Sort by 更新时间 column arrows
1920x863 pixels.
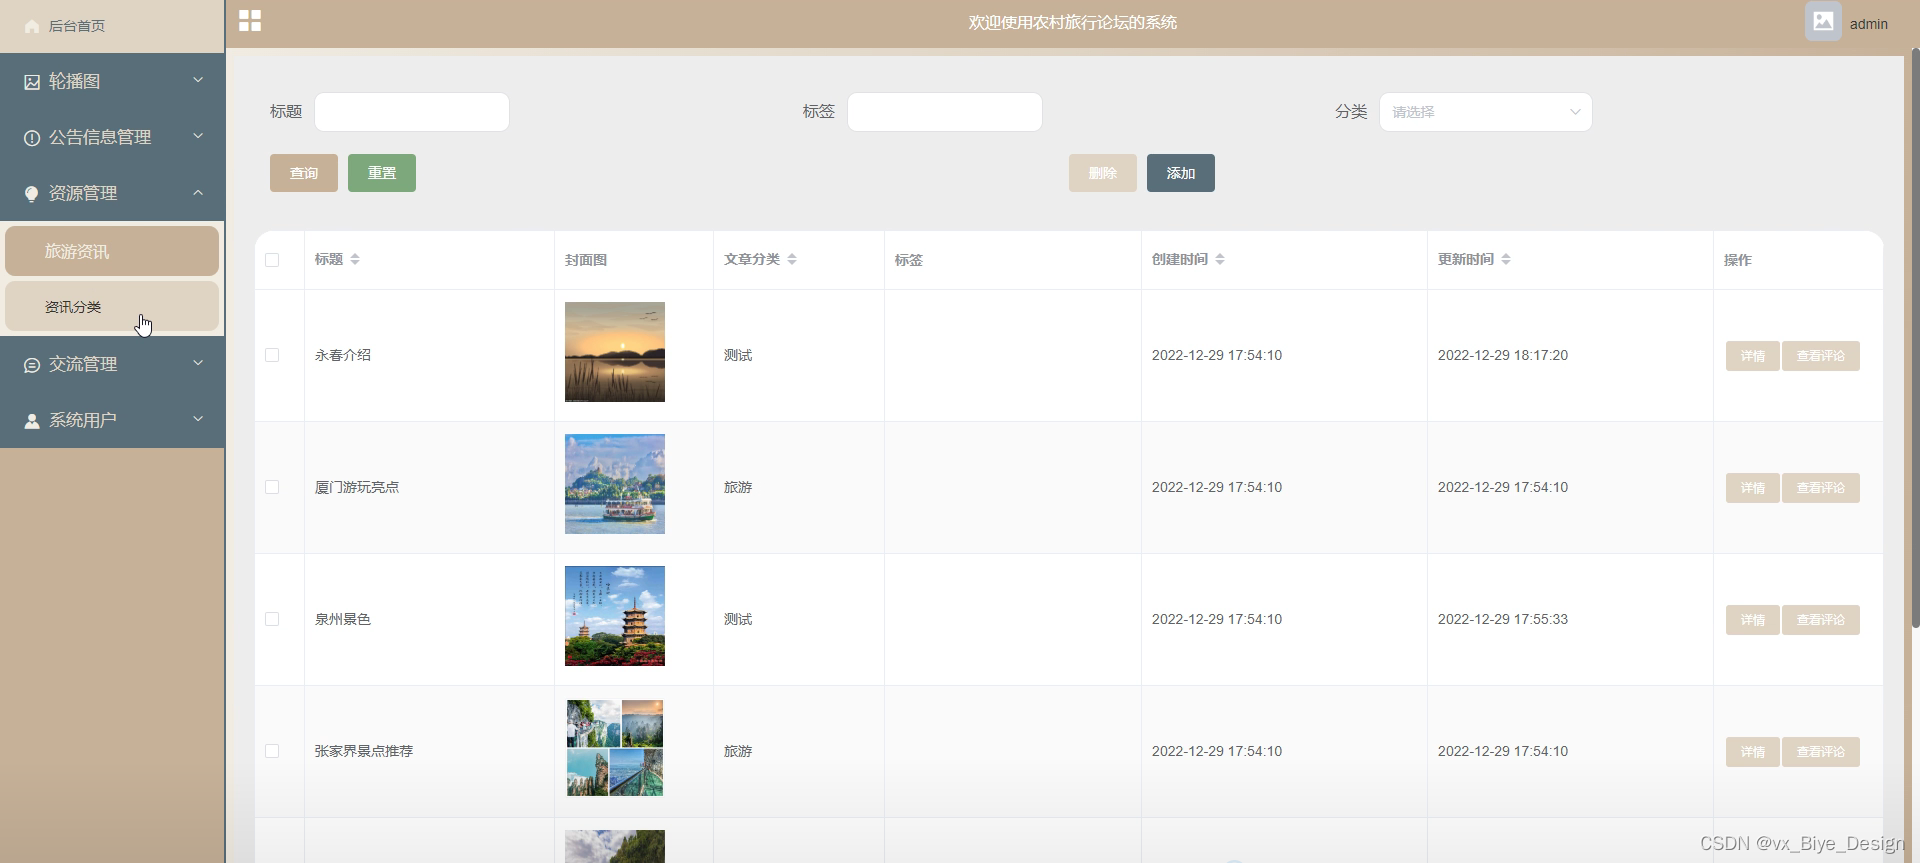(1506, 259)
